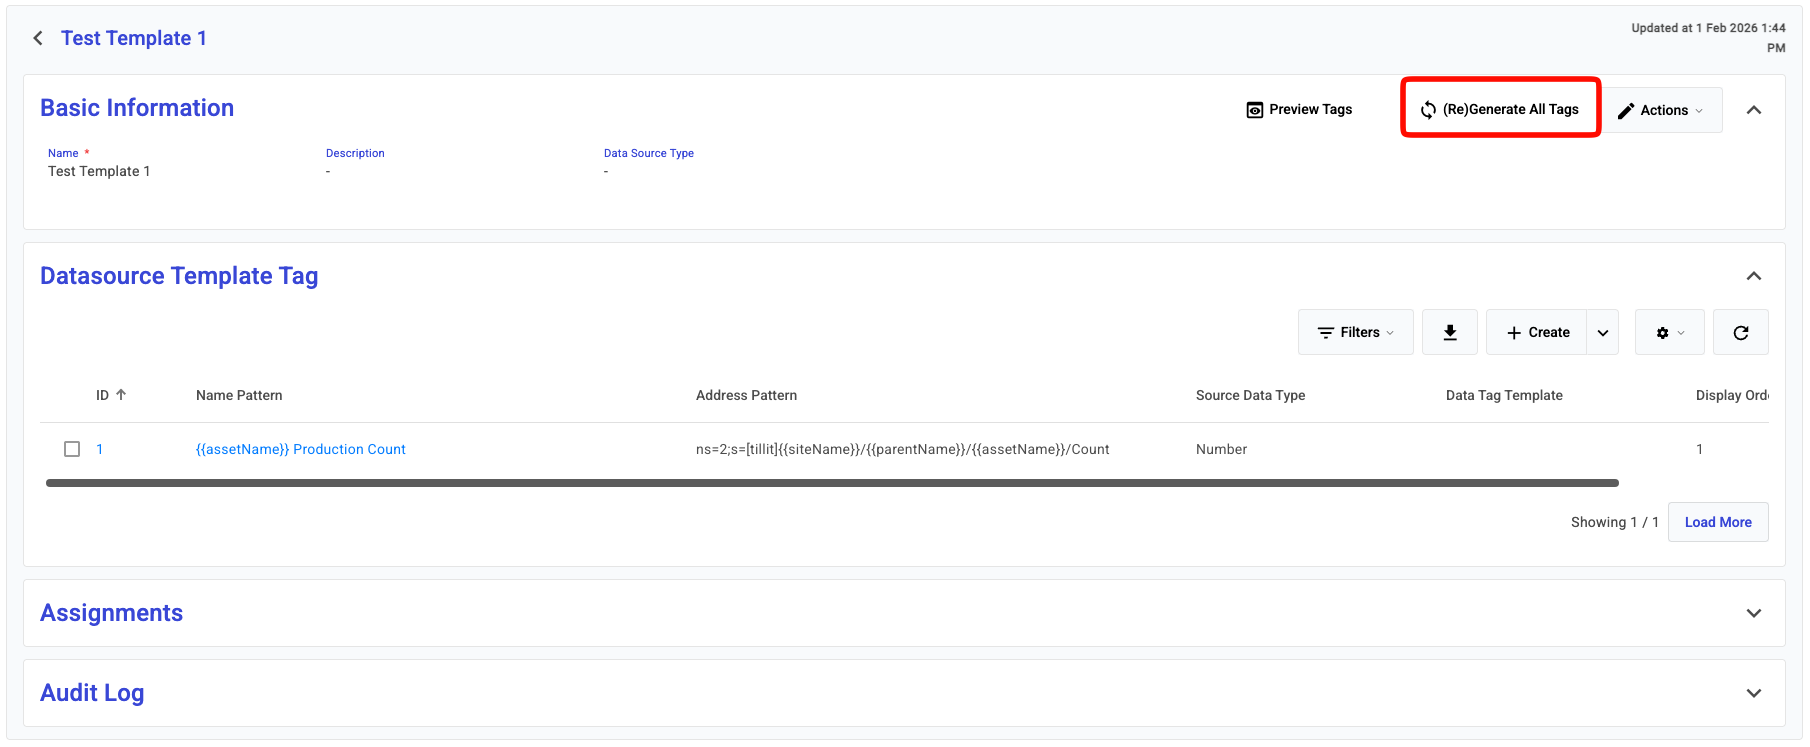This screenshot has width=1810, height=747.
Task: Open the Create split-button dropdown arrow
Action: tap(1602, 332)
